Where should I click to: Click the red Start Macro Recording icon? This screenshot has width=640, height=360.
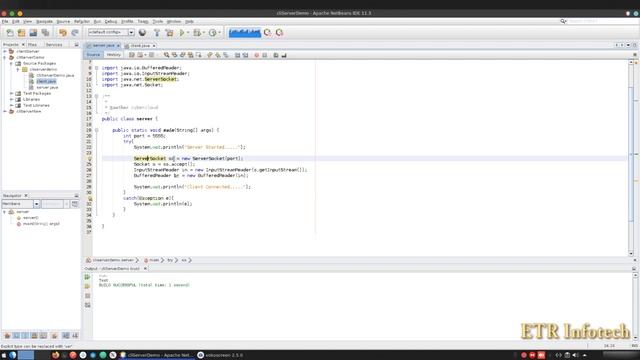(257, 55)
